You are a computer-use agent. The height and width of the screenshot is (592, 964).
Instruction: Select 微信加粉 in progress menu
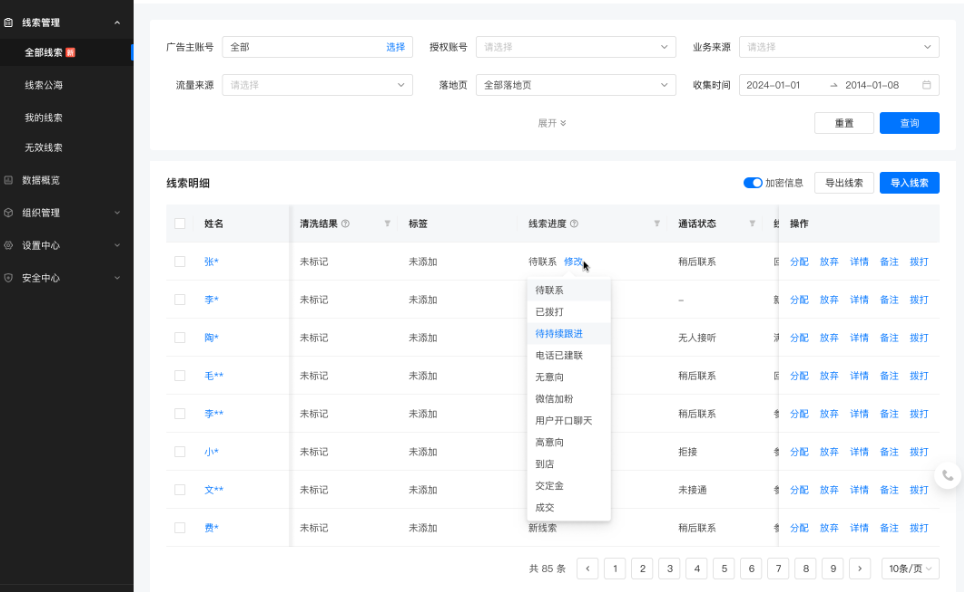[569, 399]
